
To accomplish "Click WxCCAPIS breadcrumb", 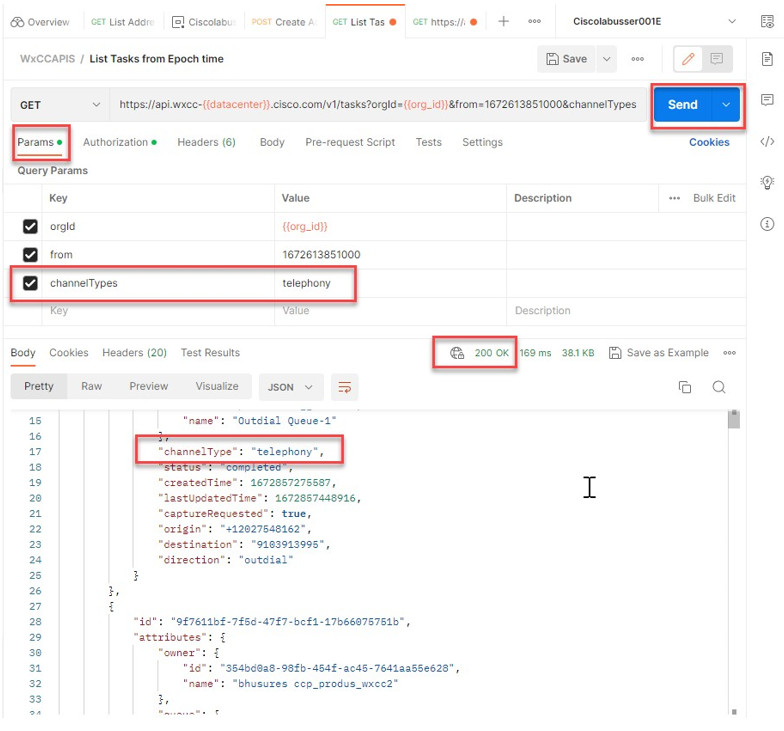I will point(48,59).
